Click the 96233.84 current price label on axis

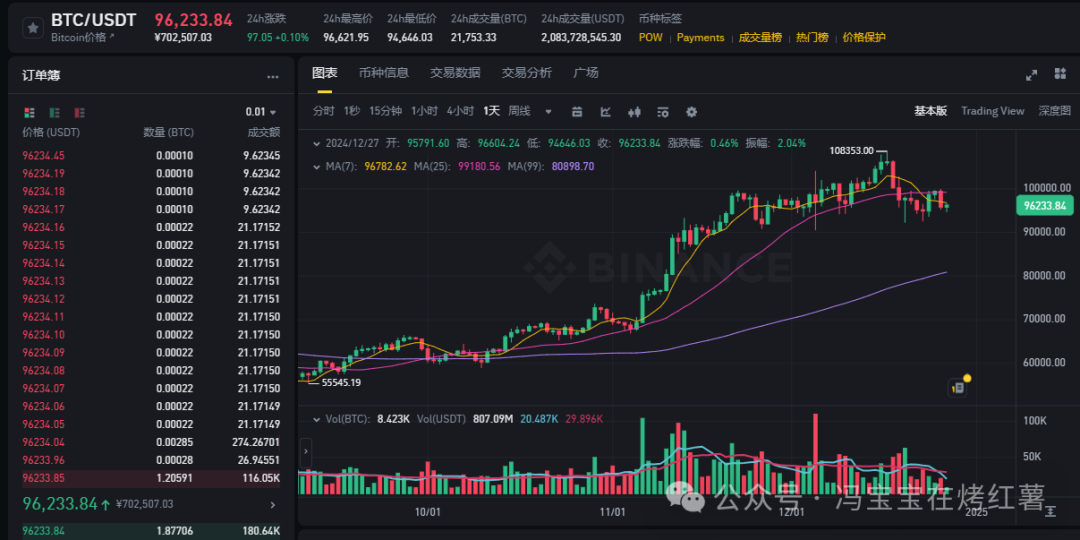coord(1044,205)
